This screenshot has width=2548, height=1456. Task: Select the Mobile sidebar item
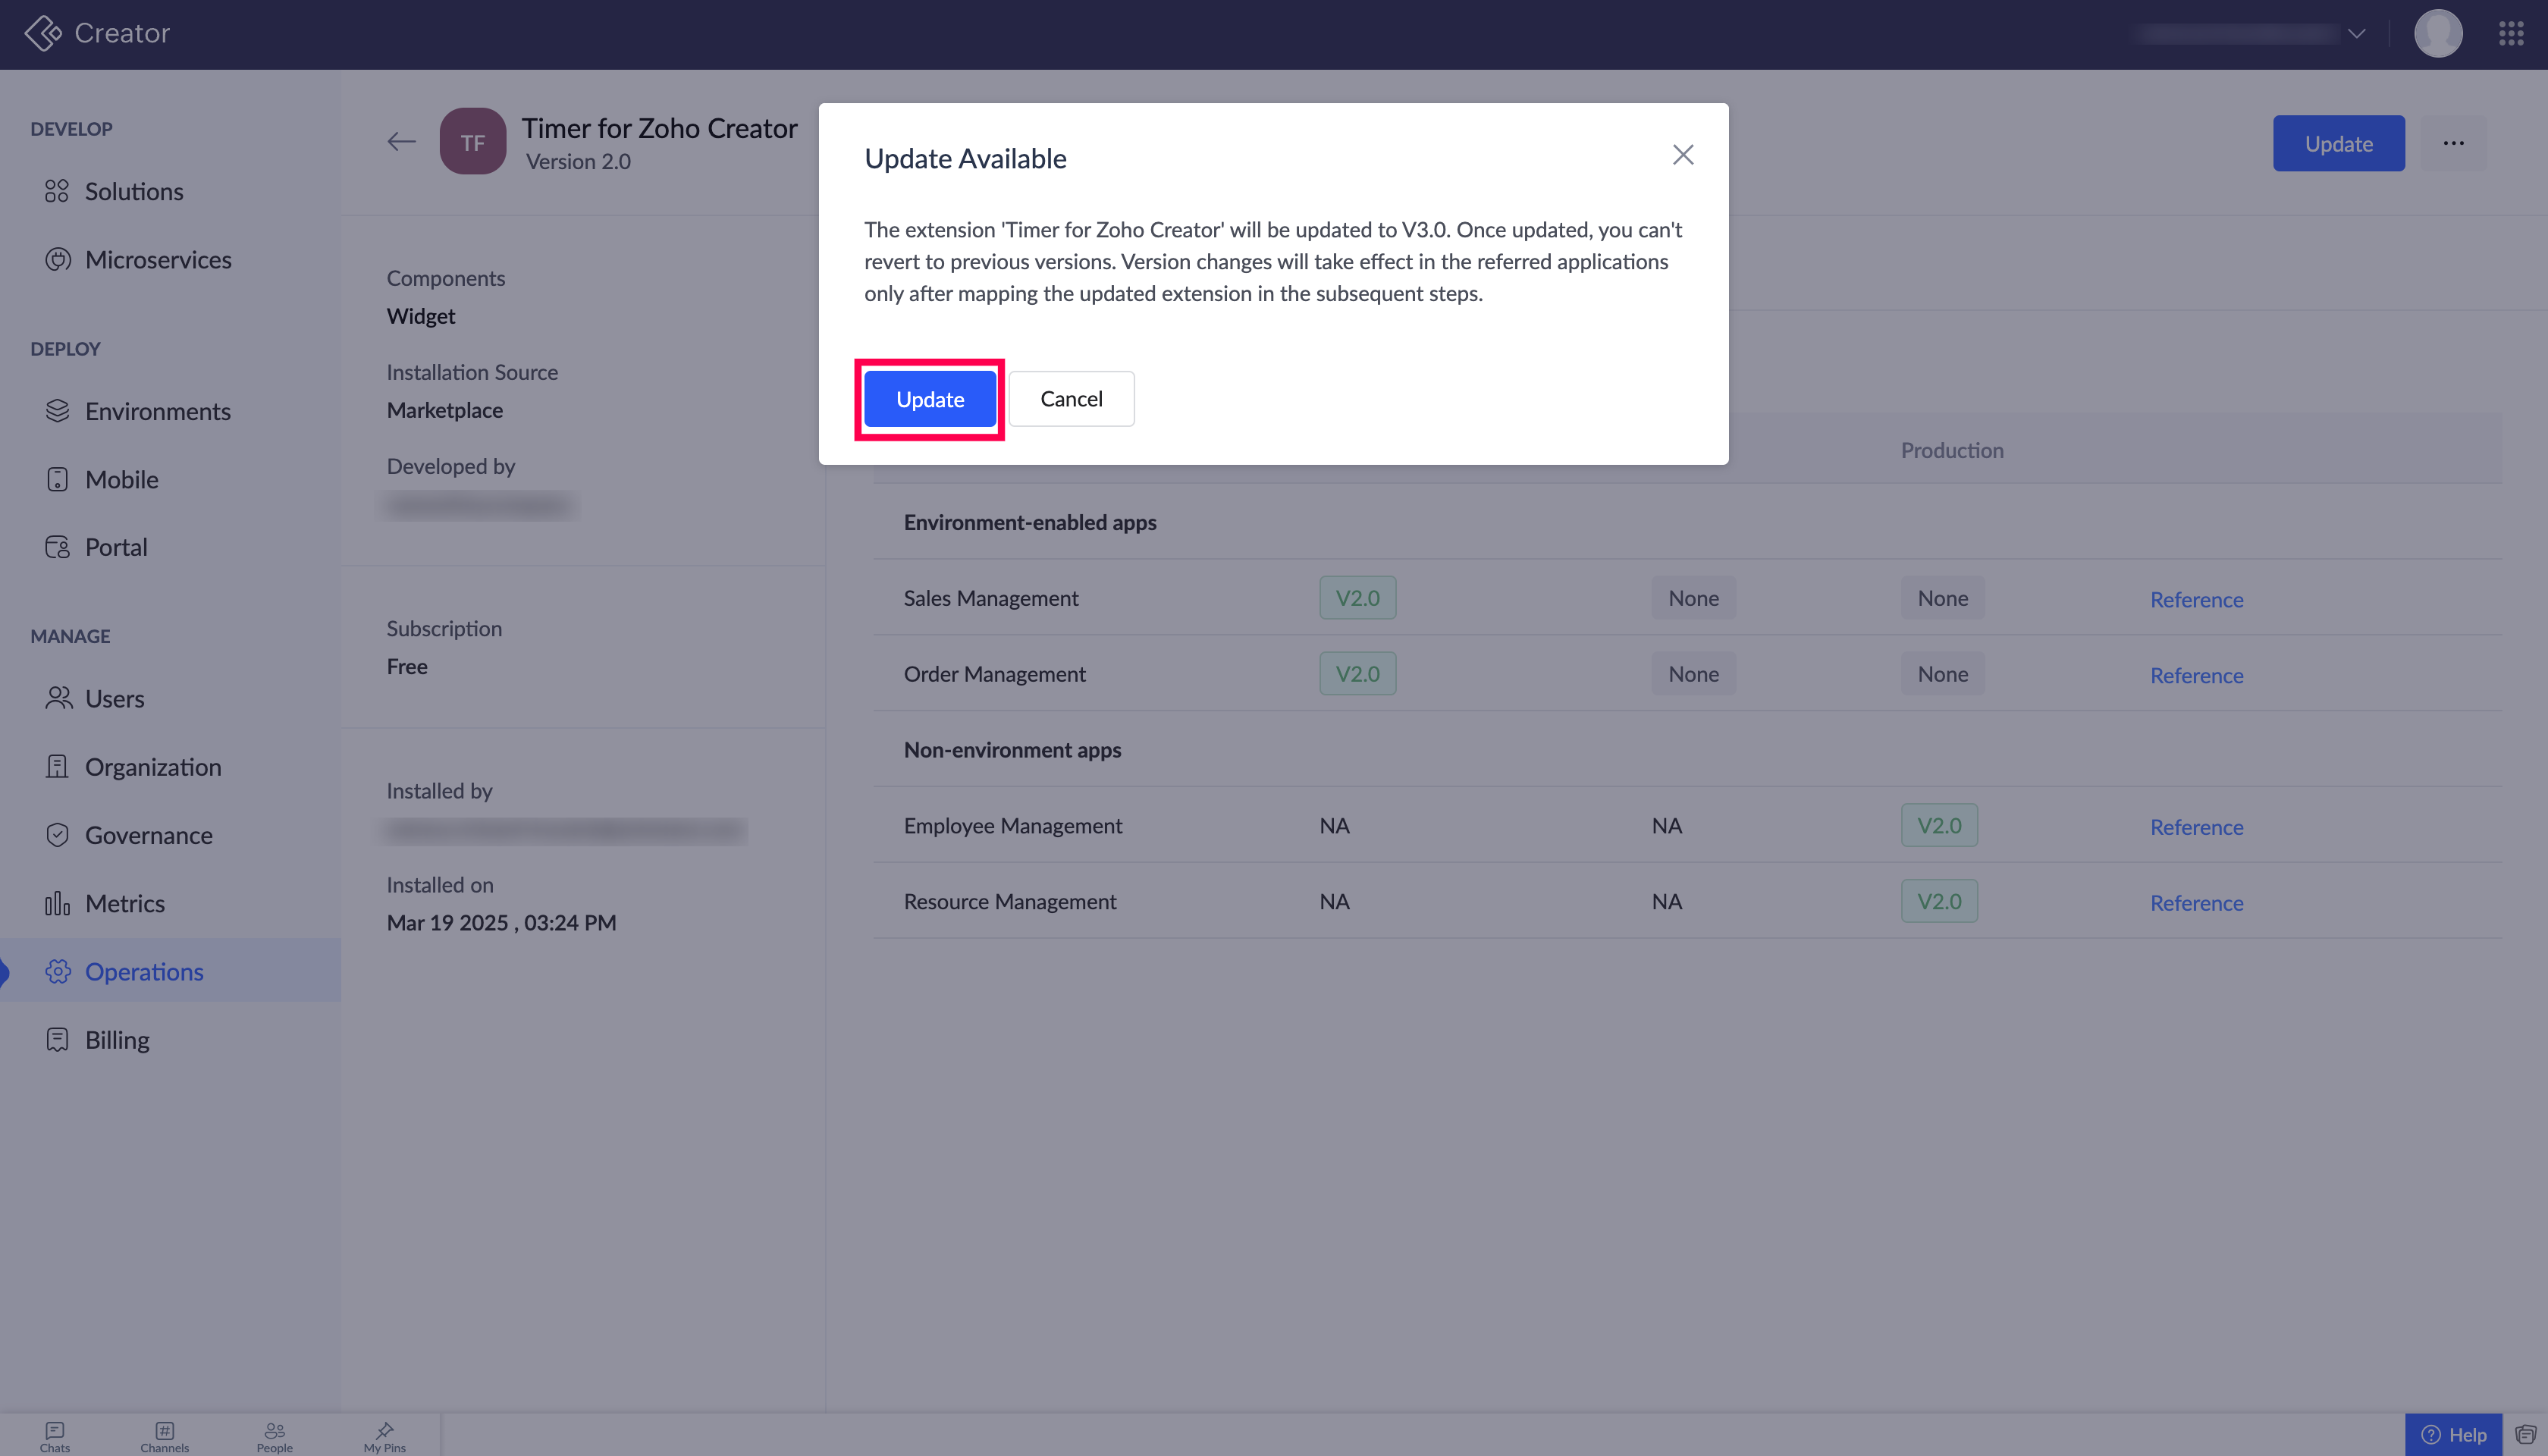pyautogui.click(x=121, y=479)
